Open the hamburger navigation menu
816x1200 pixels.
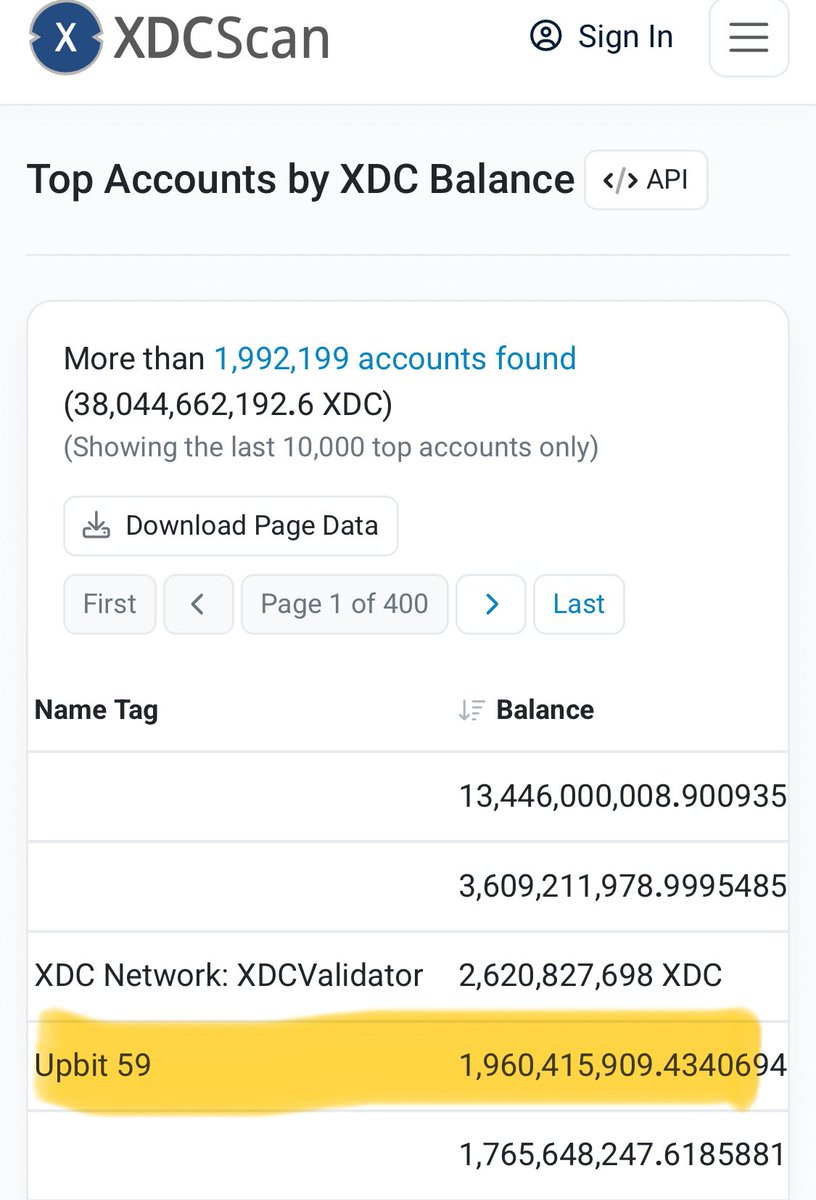pos(748,38)
